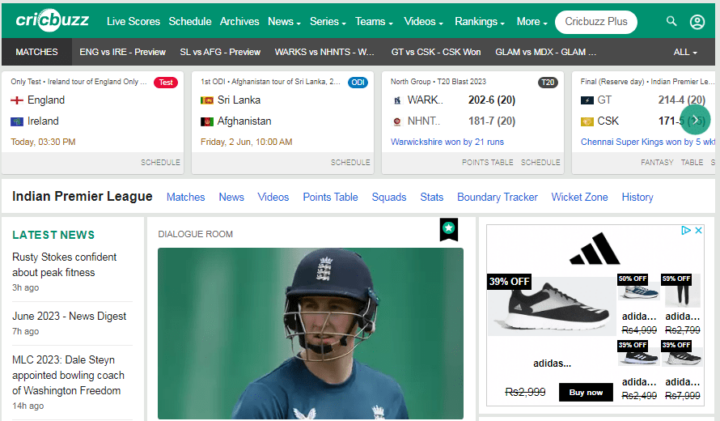720x421 pixels.
Task: Click the CSK team logo icon
Action: click(587, 121)
